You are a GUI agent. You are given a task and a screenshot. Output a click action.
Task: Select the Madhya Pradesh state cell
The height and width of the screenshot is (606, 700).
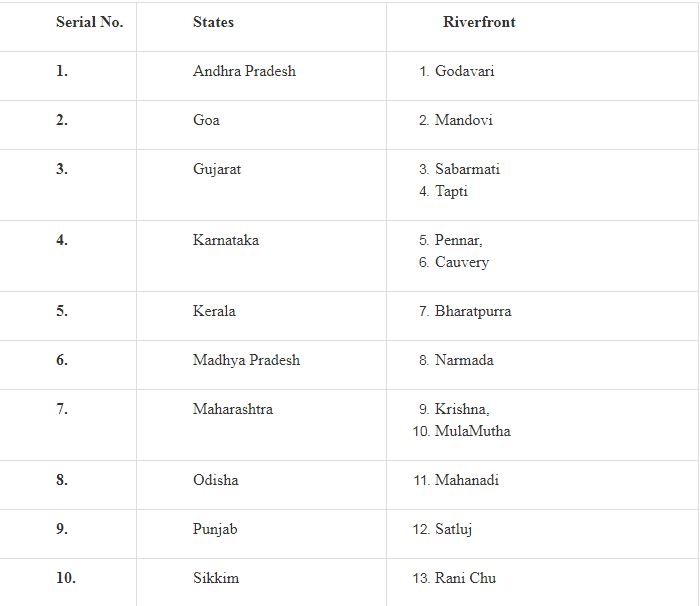tap(246, 360)
